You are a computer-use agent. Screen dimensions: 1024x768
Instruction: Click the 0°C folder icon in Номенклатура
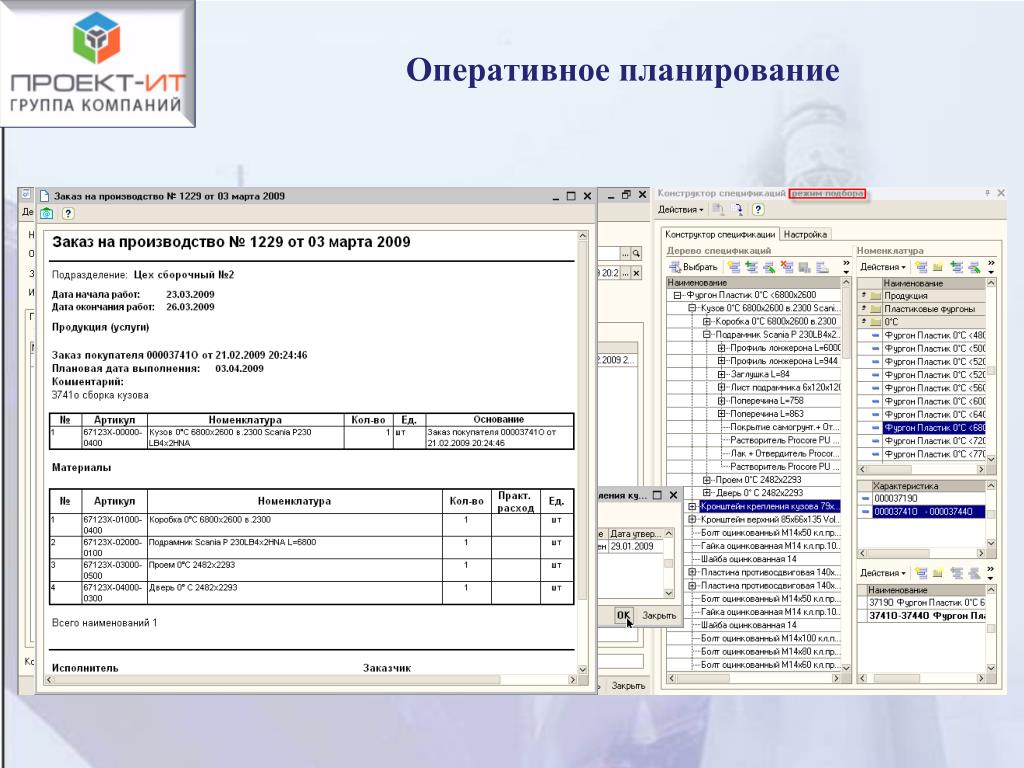(x=875, y=322)
